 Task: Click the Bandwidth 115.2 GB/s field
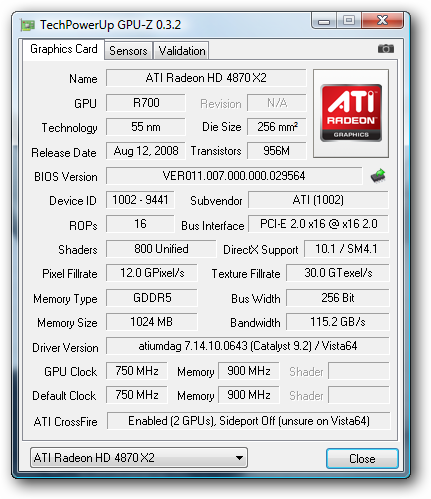click(338, 322)
